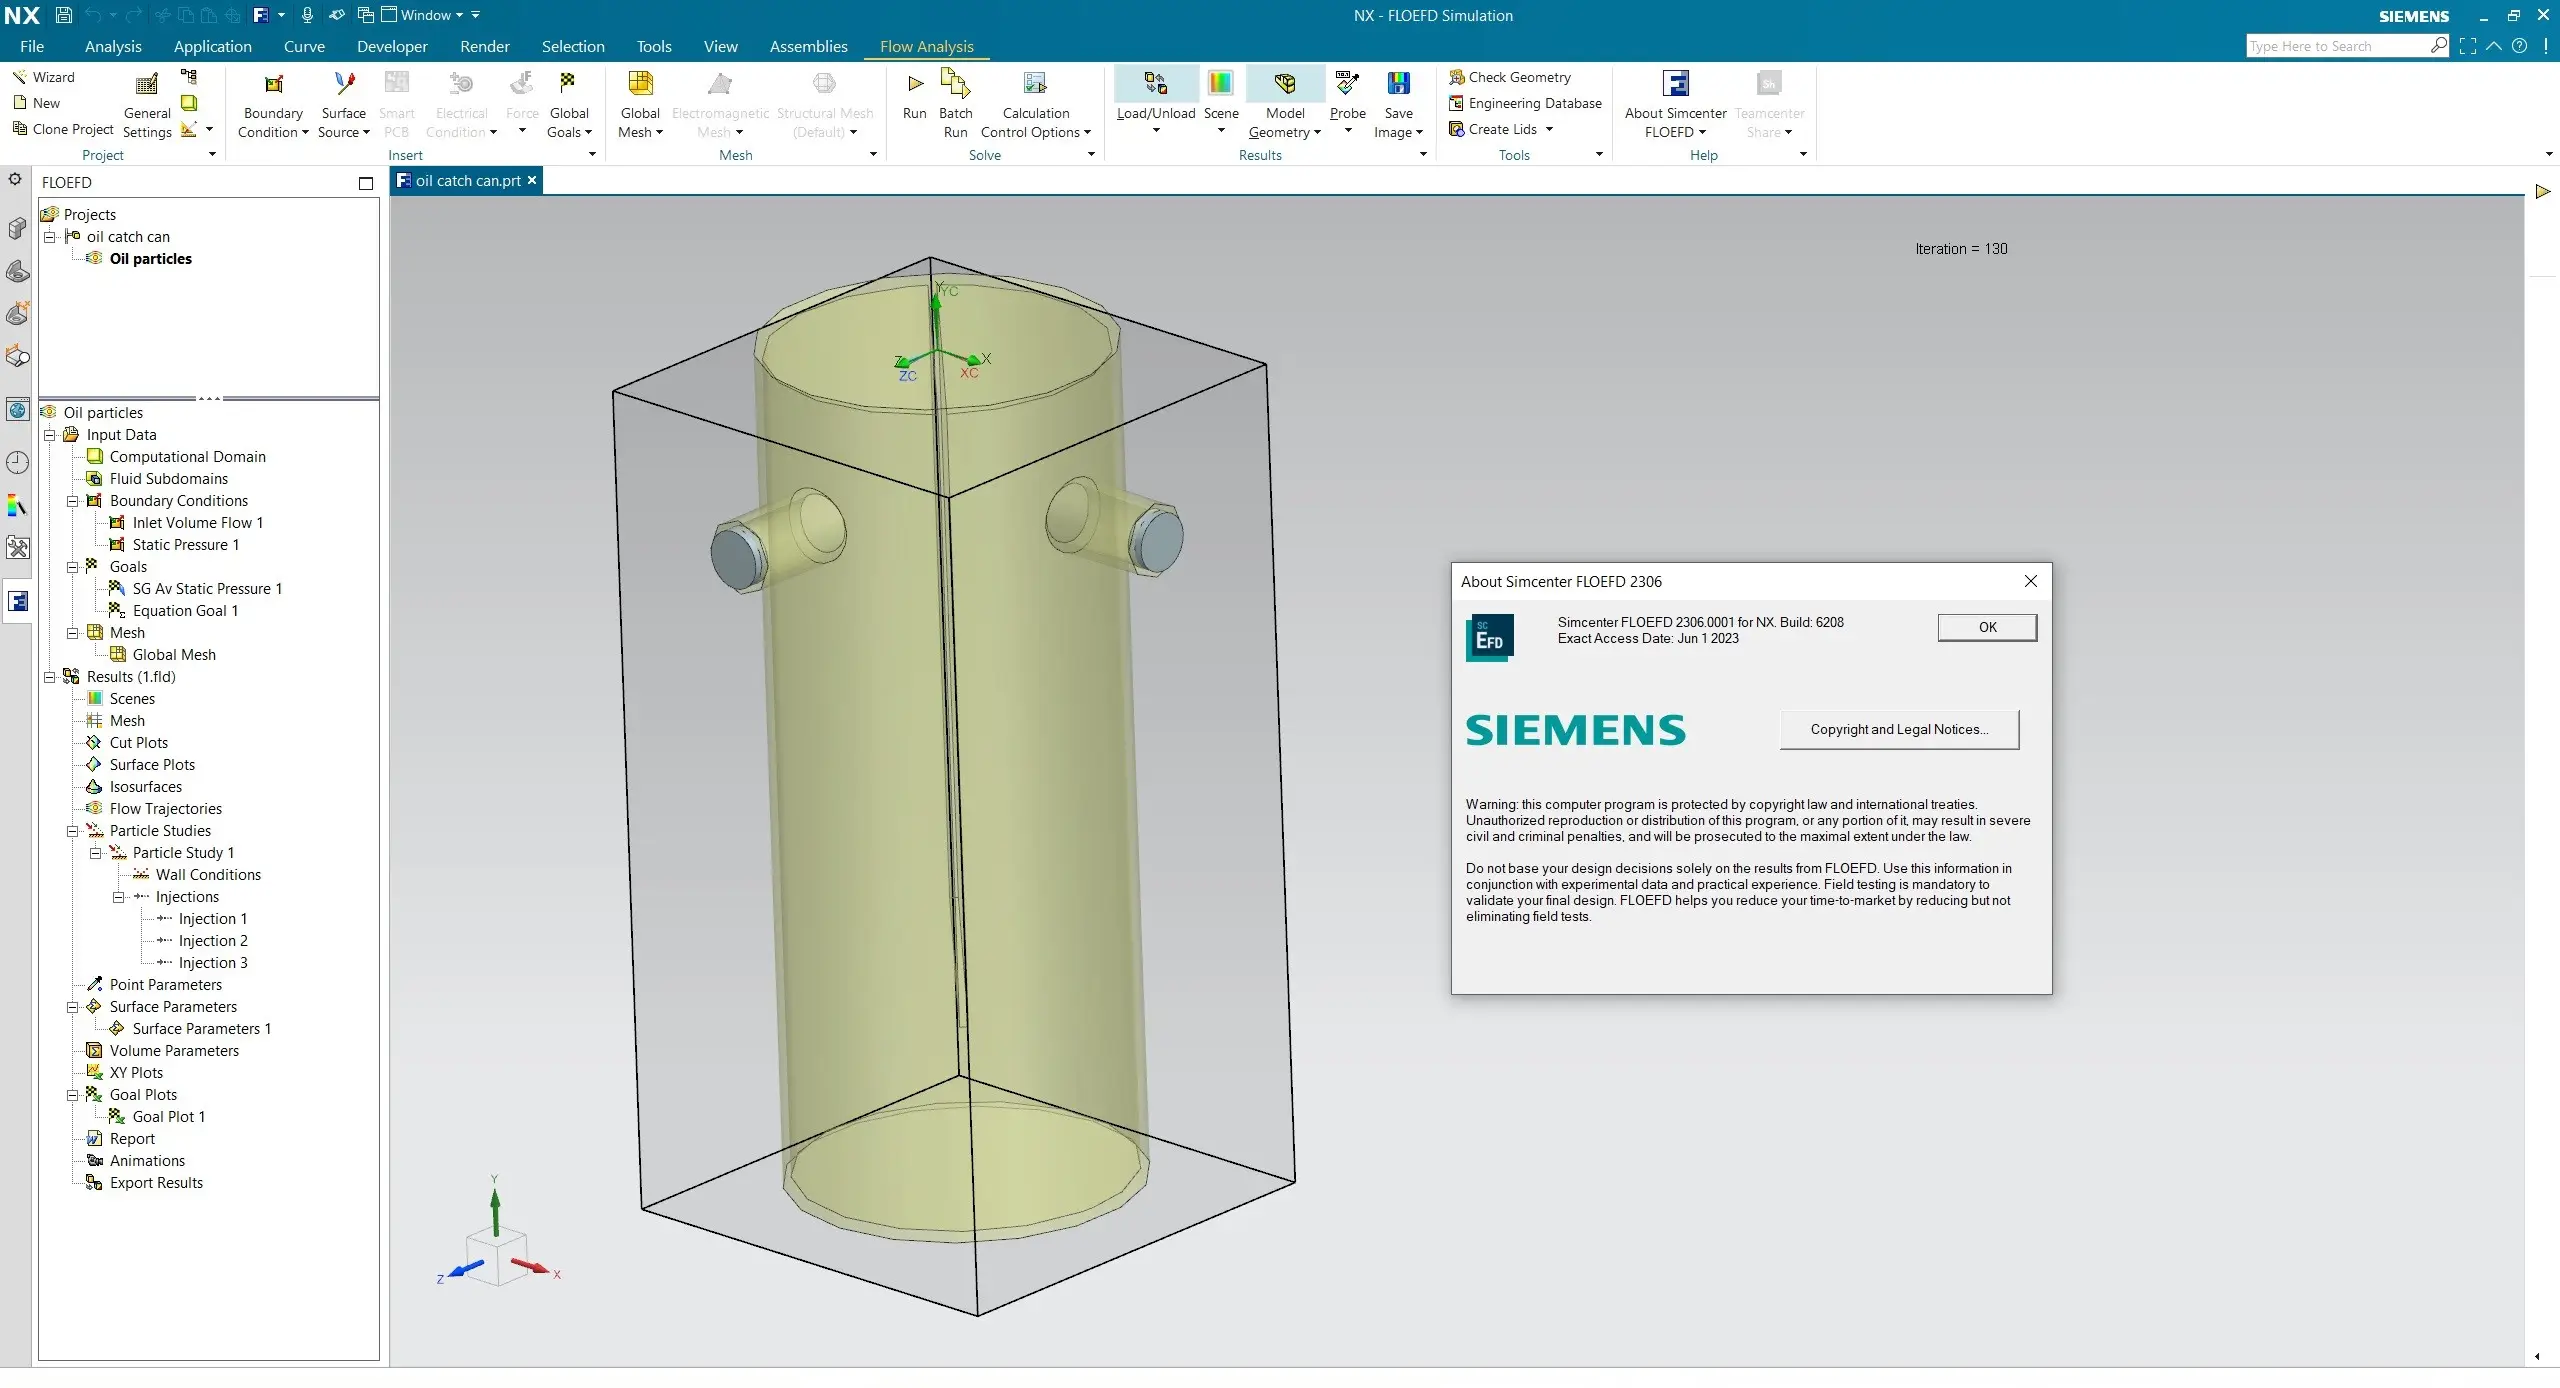
Task: Select Computational Domain item
Action: (188, 457)
